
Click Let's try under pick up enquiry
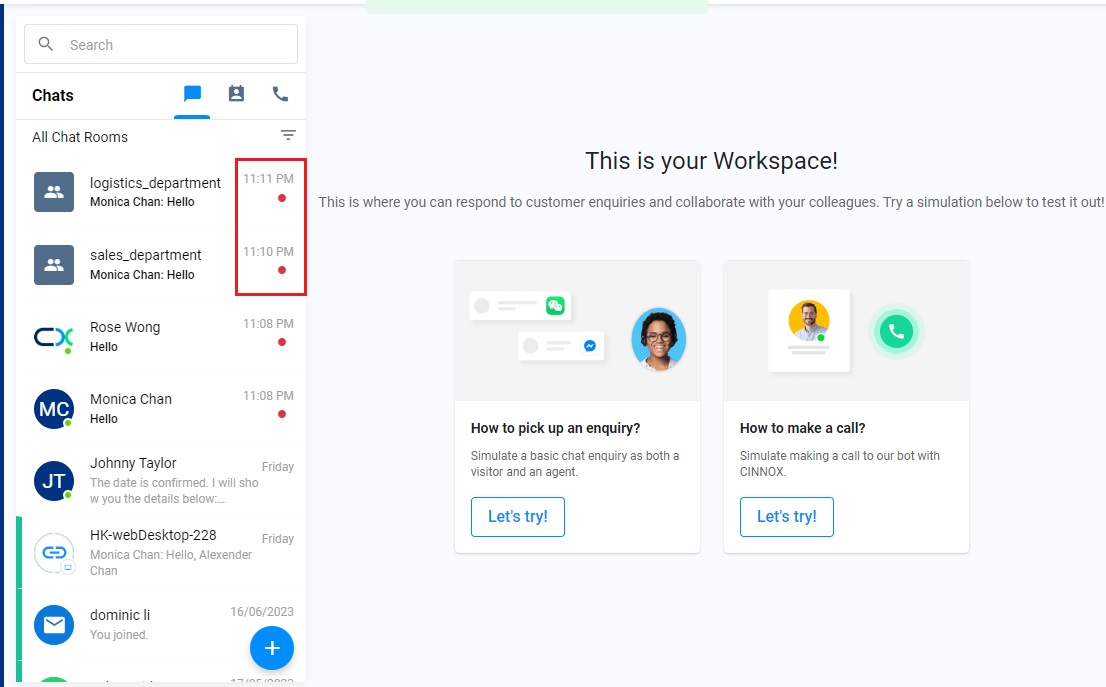tap(518, 516)
